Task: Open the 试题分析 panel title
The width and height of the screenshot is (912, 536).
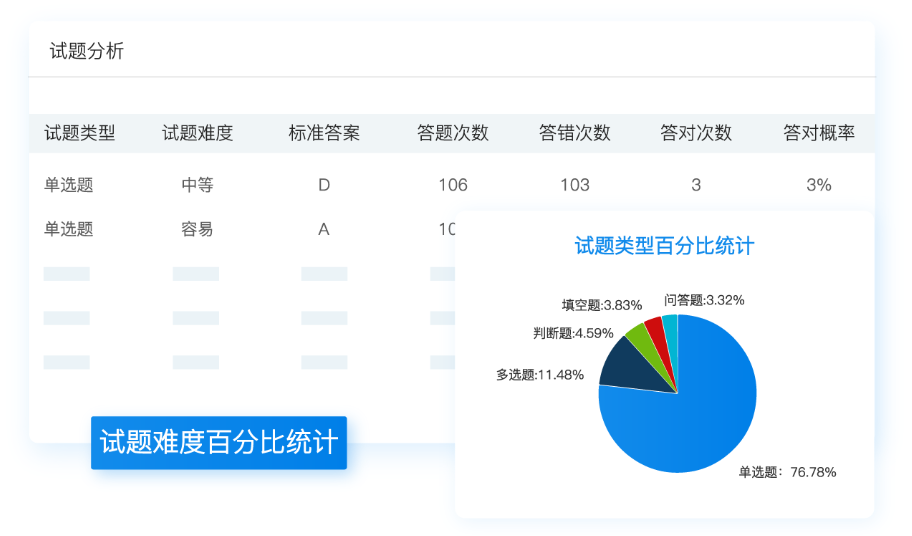Action: 87,51
